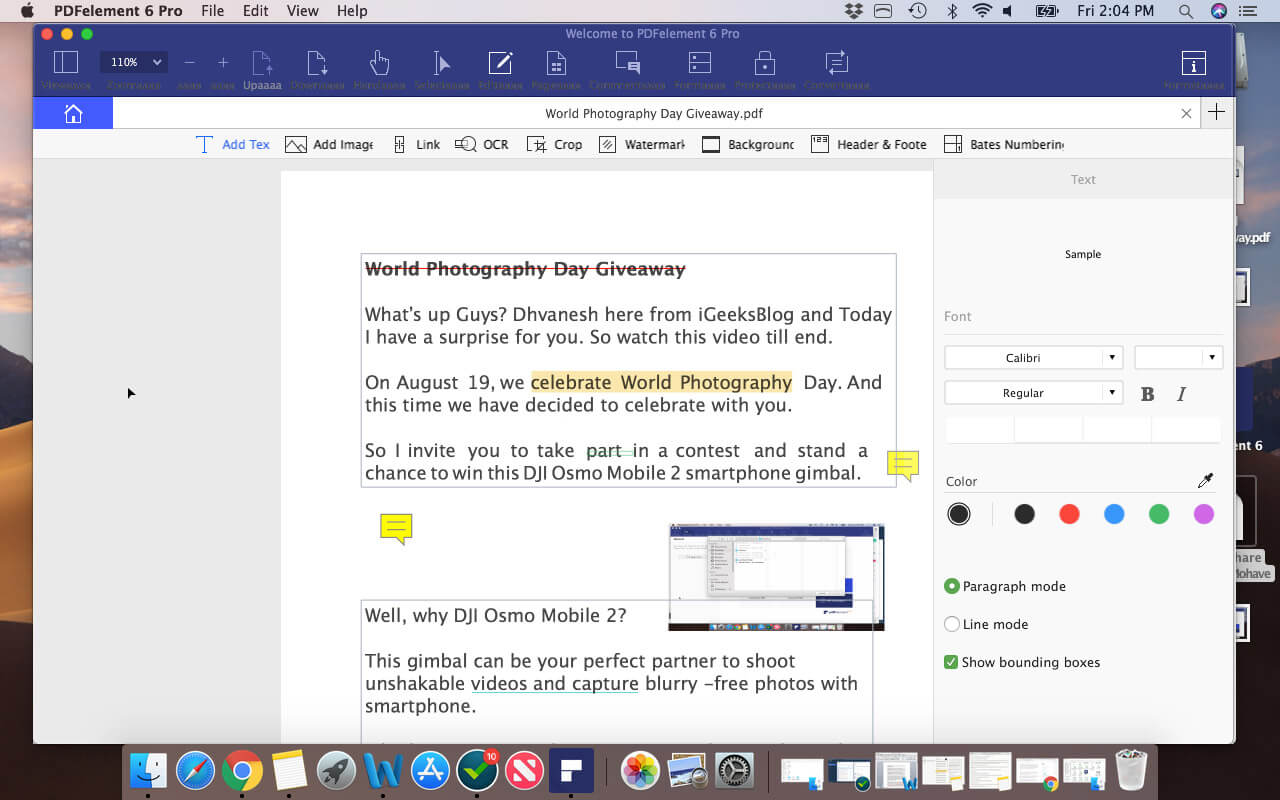Image resolution: width=1280 pixels, height=800 pixels.
Task: Uncheck Show bounding boxes
Action: (x=951, y=662)
